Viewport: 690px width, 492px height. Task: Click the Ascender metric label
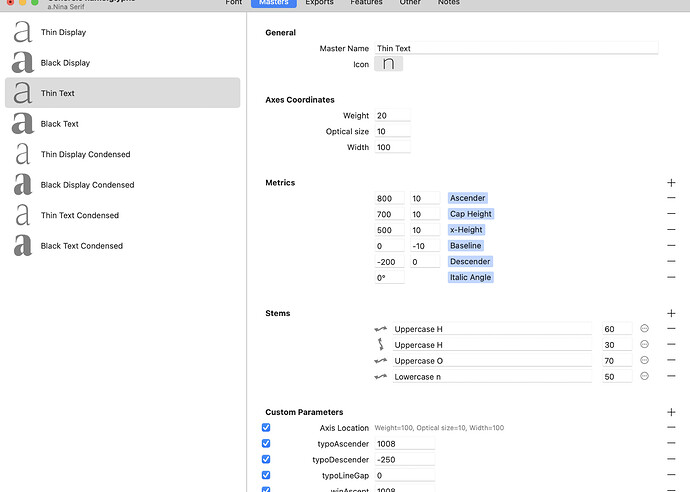(x=467, y=198)
